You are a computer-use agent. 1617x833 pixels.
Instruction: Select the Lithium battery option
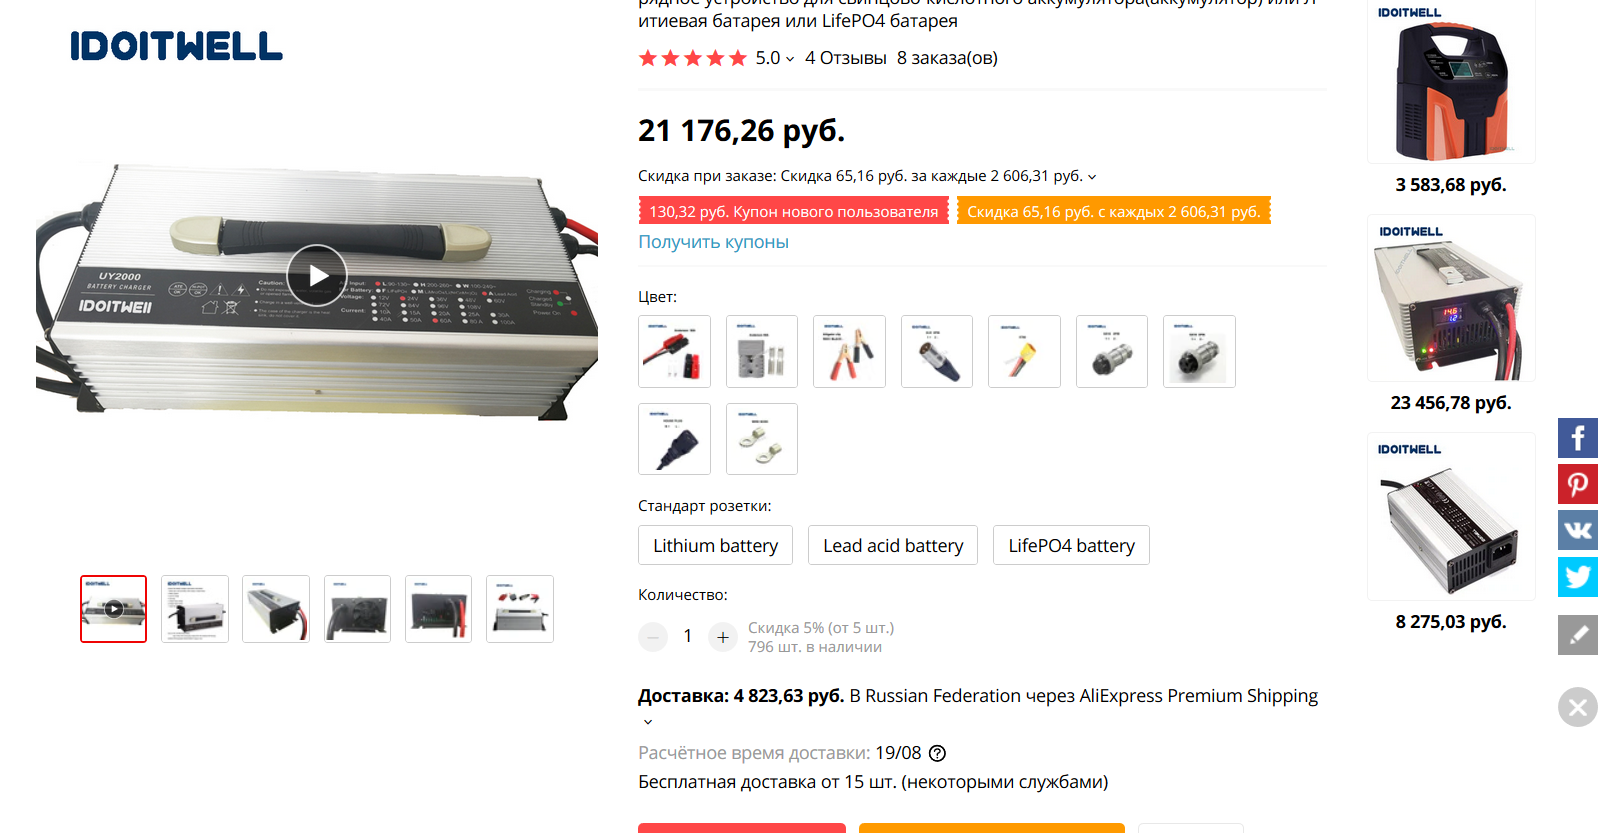(715, 545)
